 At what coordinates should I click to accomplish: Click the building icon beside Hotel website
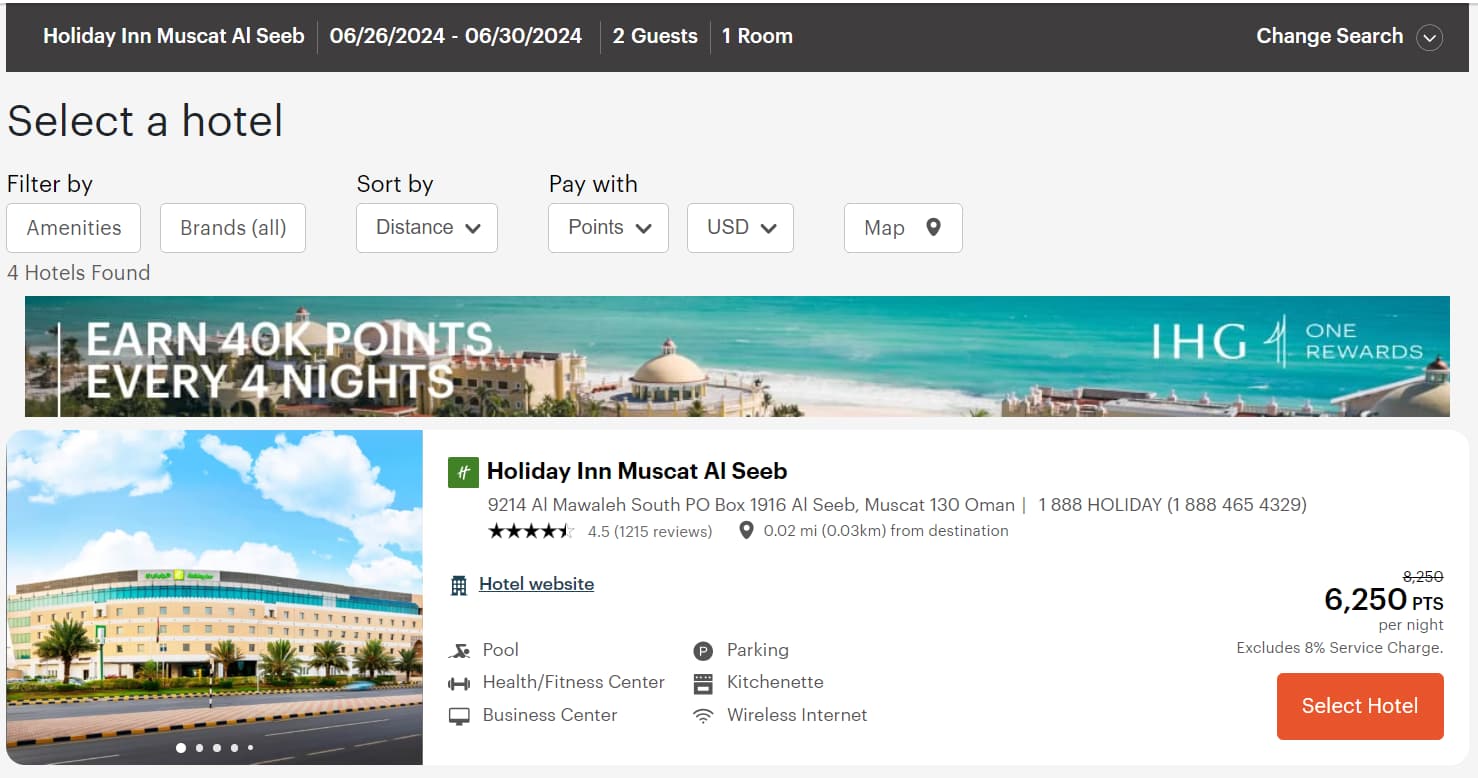(459, 585)
